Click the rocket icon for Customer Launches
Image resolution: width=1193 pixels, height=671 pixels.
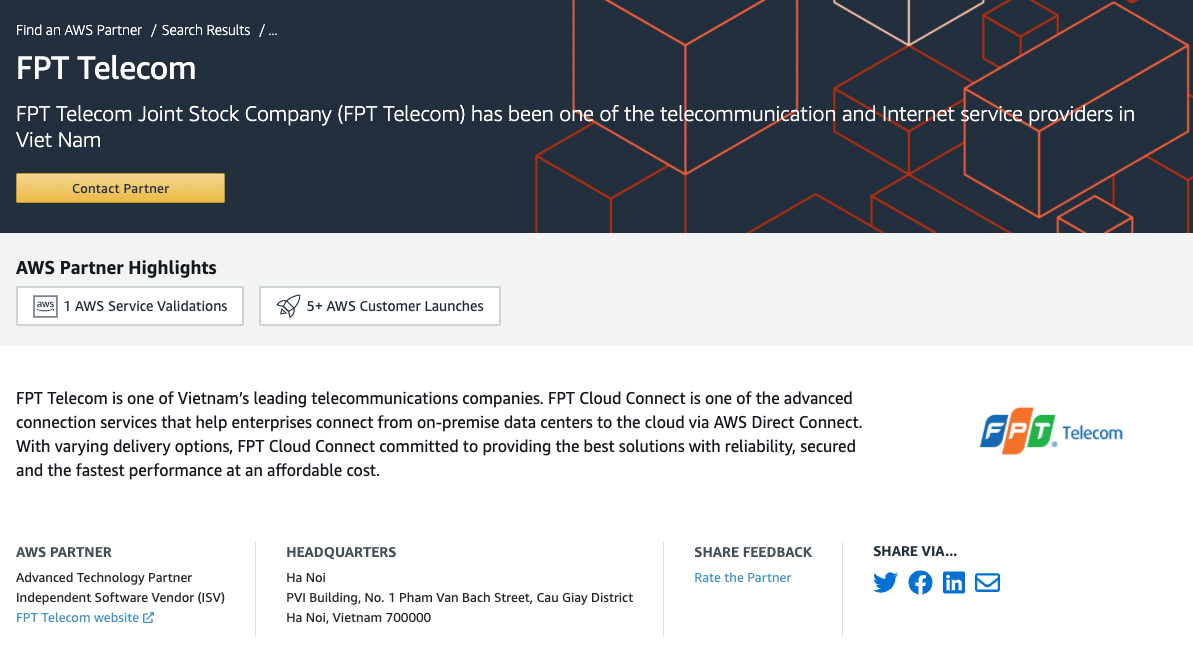pos(288,306)
